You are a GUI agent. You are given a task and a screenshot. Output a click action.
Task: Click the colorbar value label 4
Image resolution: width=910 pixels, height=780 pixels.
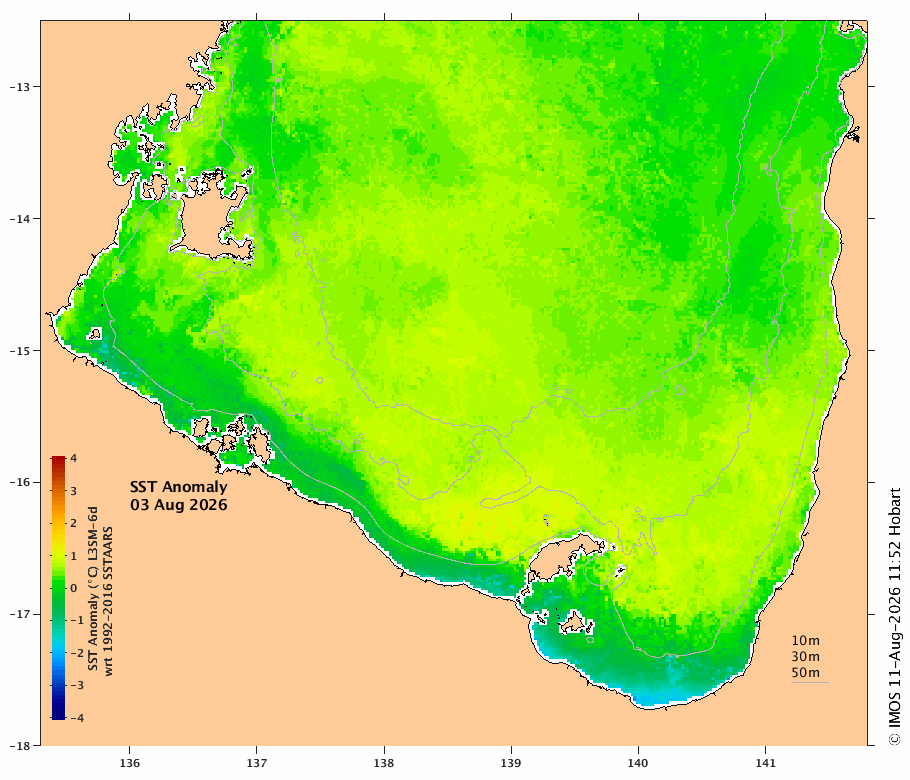point(74,458)
